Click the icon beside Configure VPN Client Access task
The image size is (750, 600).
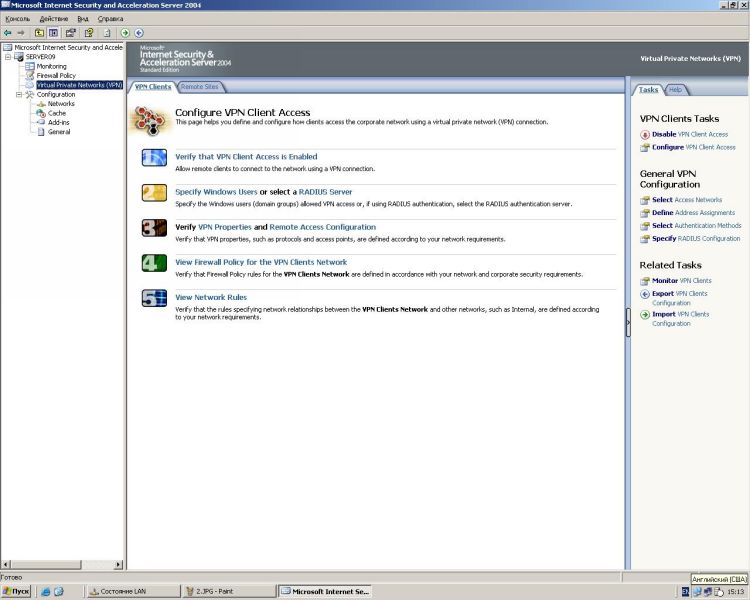(x=645, y=148)
